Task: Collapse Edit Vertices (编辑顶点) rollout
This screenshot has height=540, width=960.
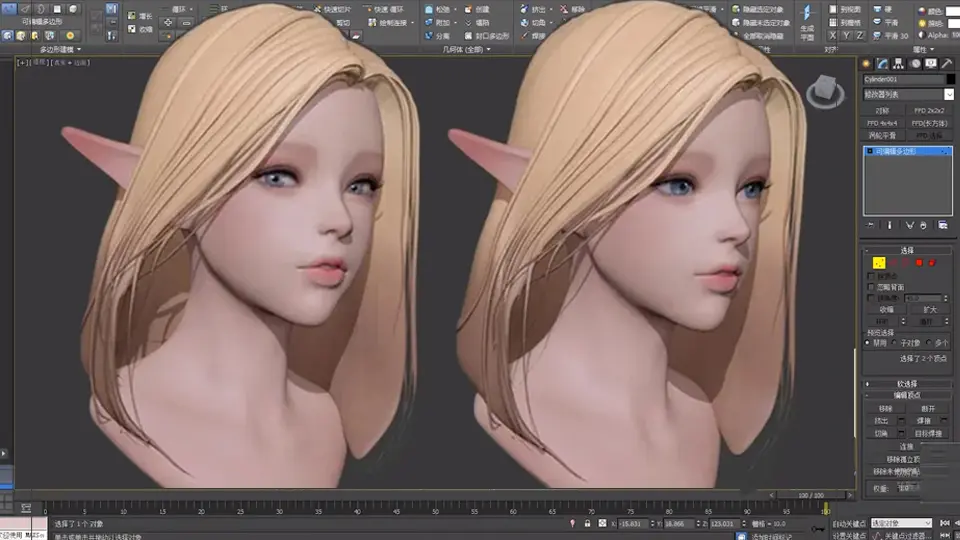Action: (907, 396)
